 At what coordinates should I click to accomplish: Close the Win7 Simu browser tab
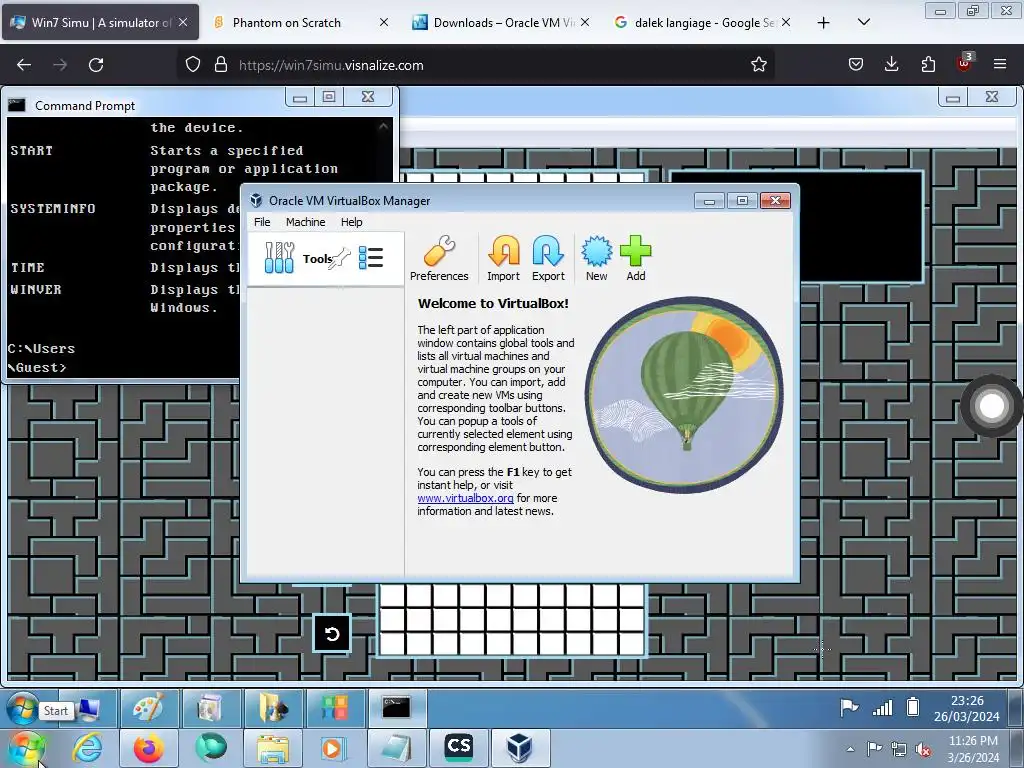coord(183,22)
